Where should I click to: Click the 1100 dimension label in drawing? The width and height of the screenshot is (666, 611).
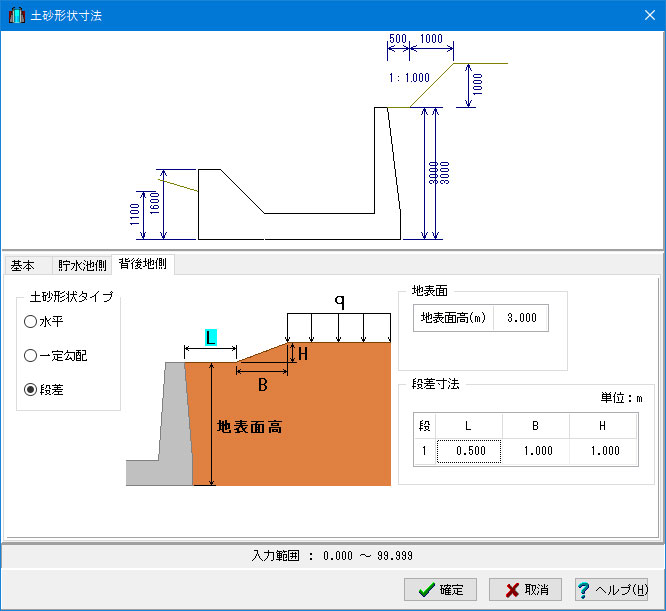pos(135,214)
